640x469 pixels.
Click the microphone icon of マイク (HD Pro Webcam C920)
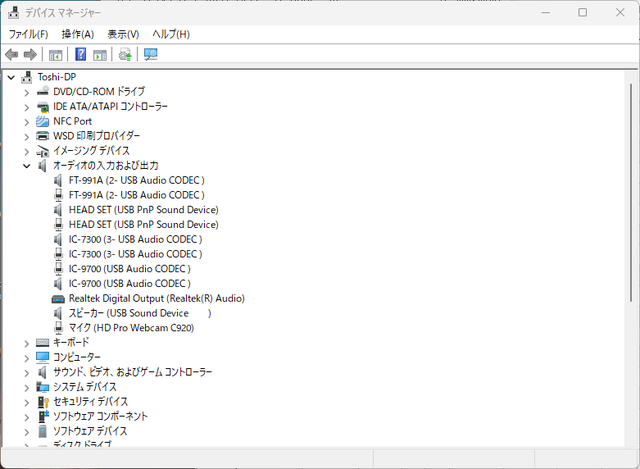(59, 328)
